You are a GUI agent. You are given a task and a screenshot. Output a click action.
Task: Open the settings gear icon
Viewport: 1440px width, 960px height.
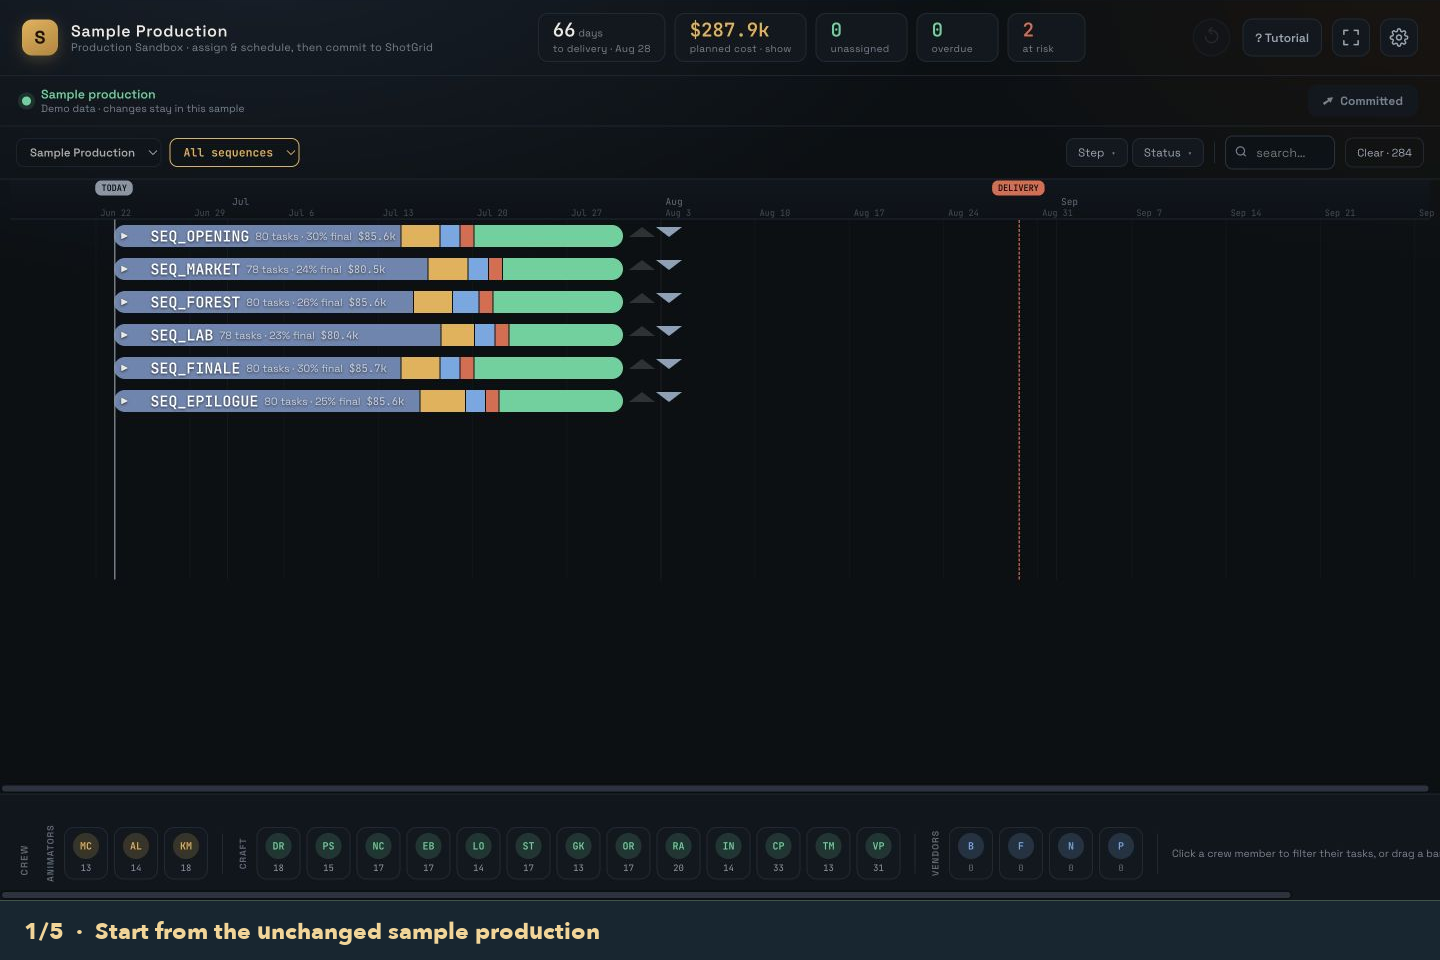point(1399,38)
